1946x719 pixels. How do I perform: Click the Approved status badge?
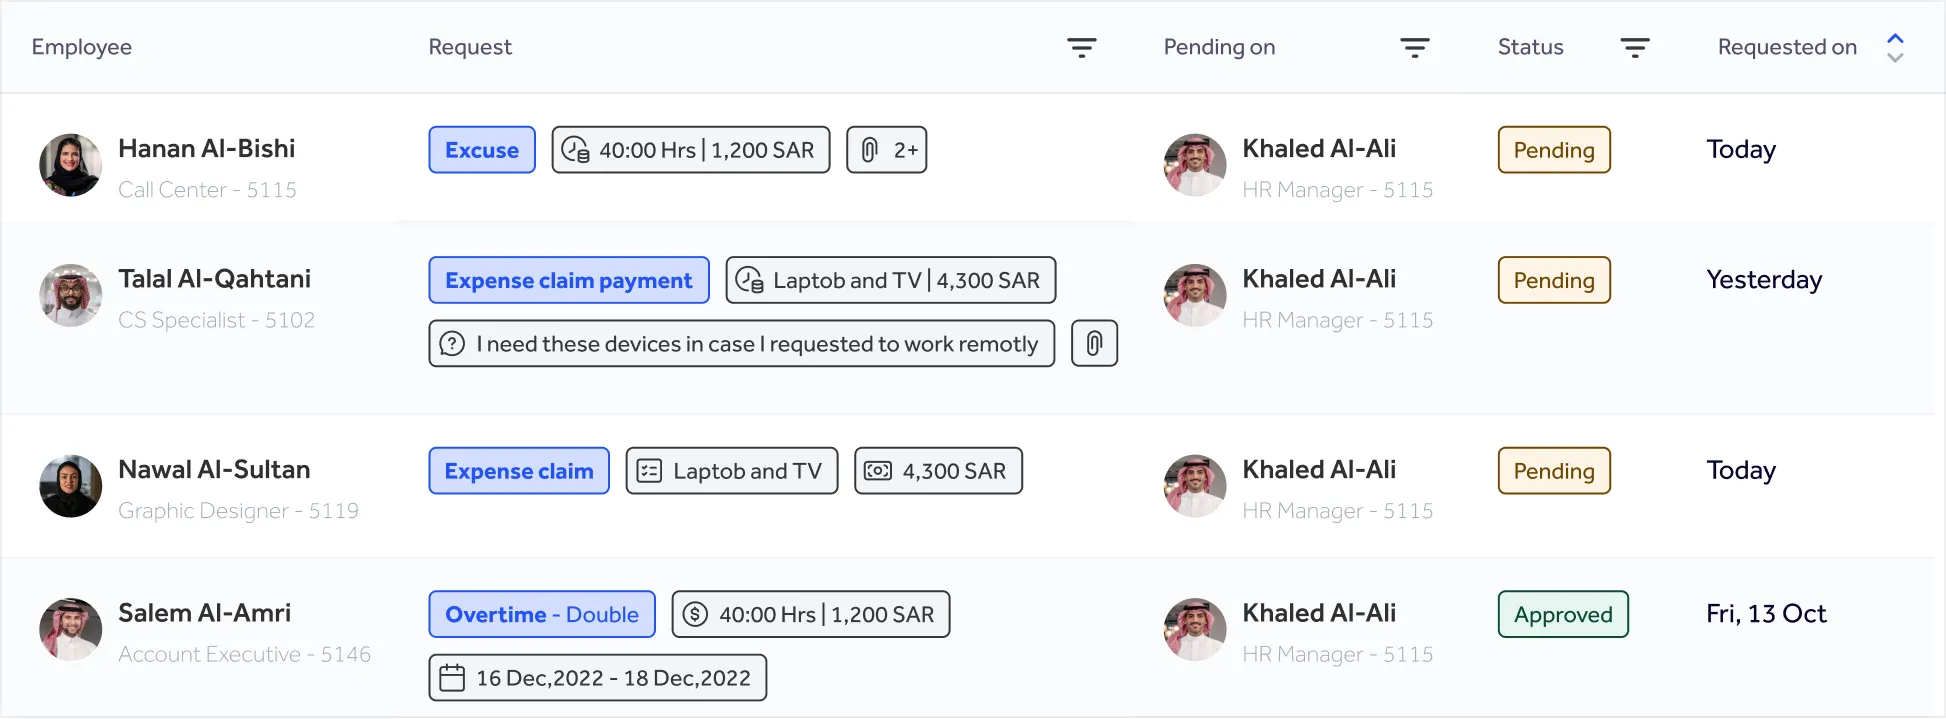click(x=1562, y=615)
